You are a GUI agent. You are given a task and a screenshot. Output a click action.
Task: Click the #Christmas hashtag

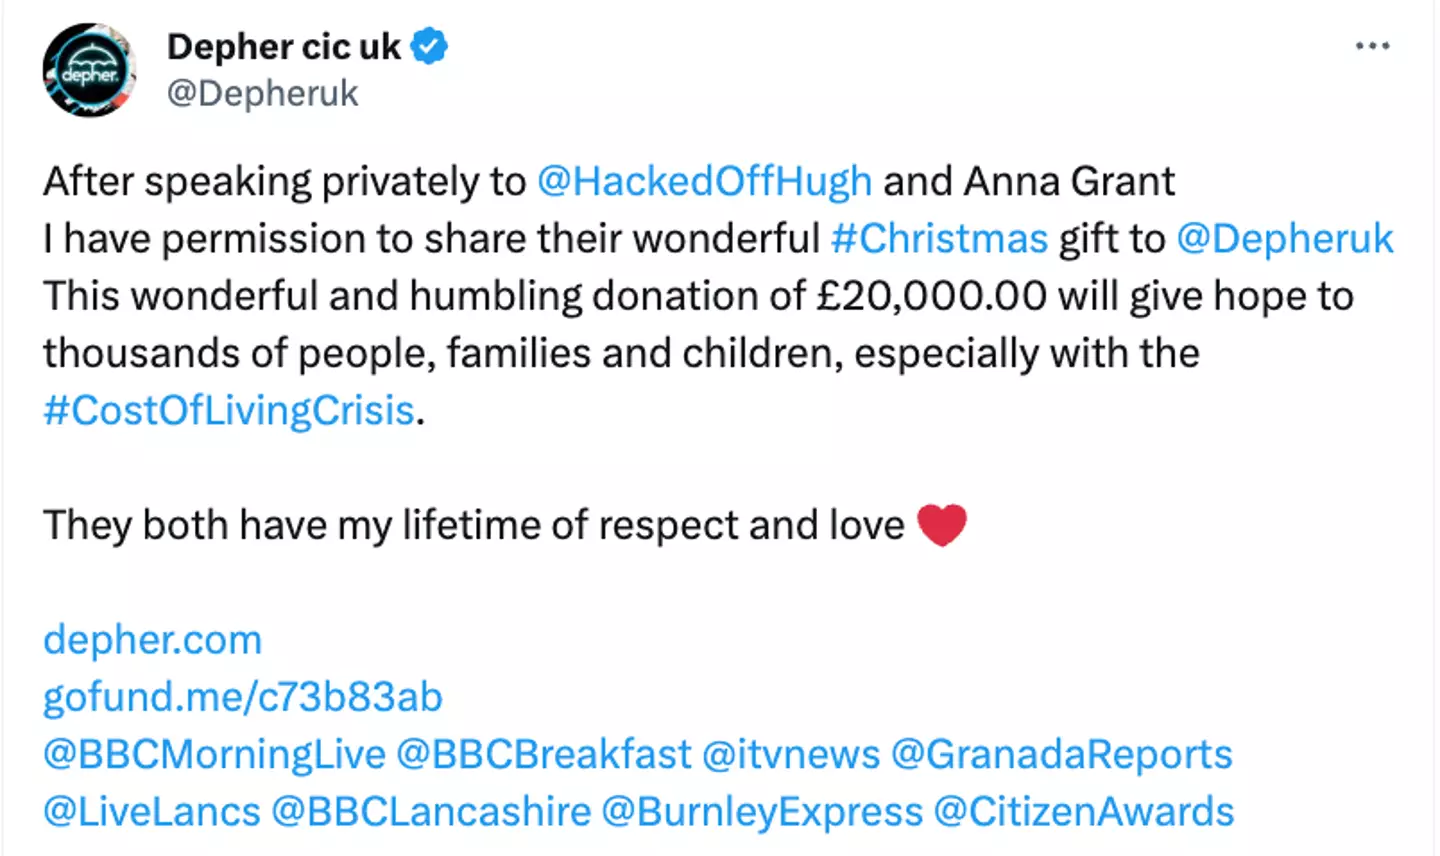[x=938, y=238]
